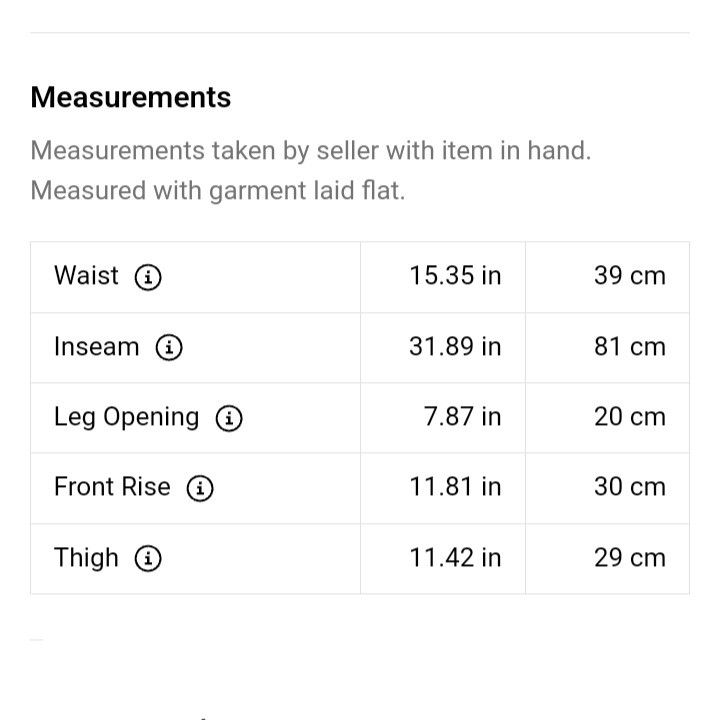
Task: Click the Inseam label
Action: [x=96, y=346]
